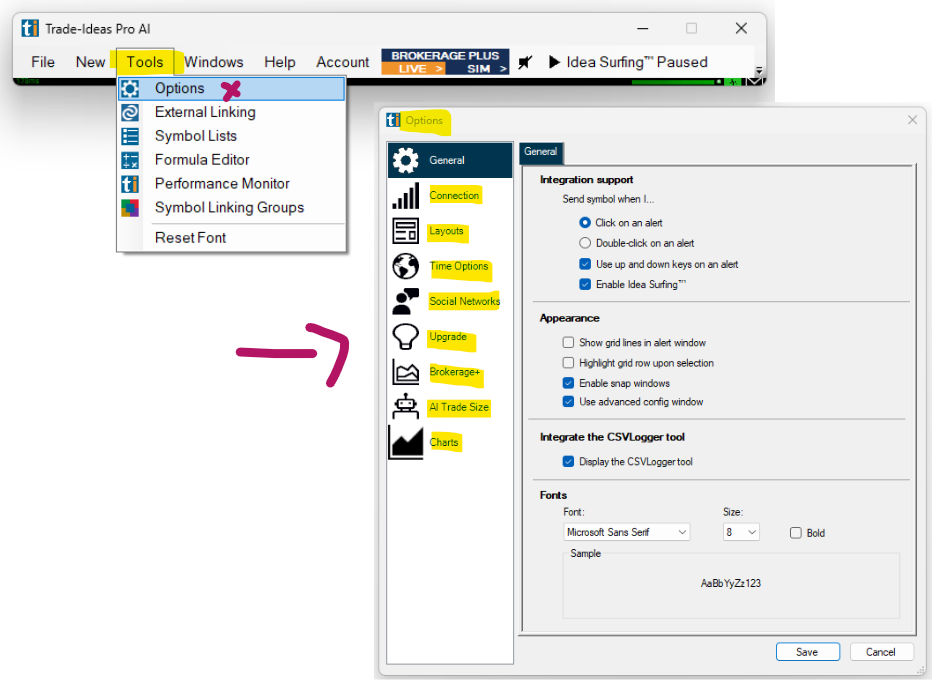The image size is (946, 683).
Task: Enable Show grid lines in alert window
Action: [569, 343]
